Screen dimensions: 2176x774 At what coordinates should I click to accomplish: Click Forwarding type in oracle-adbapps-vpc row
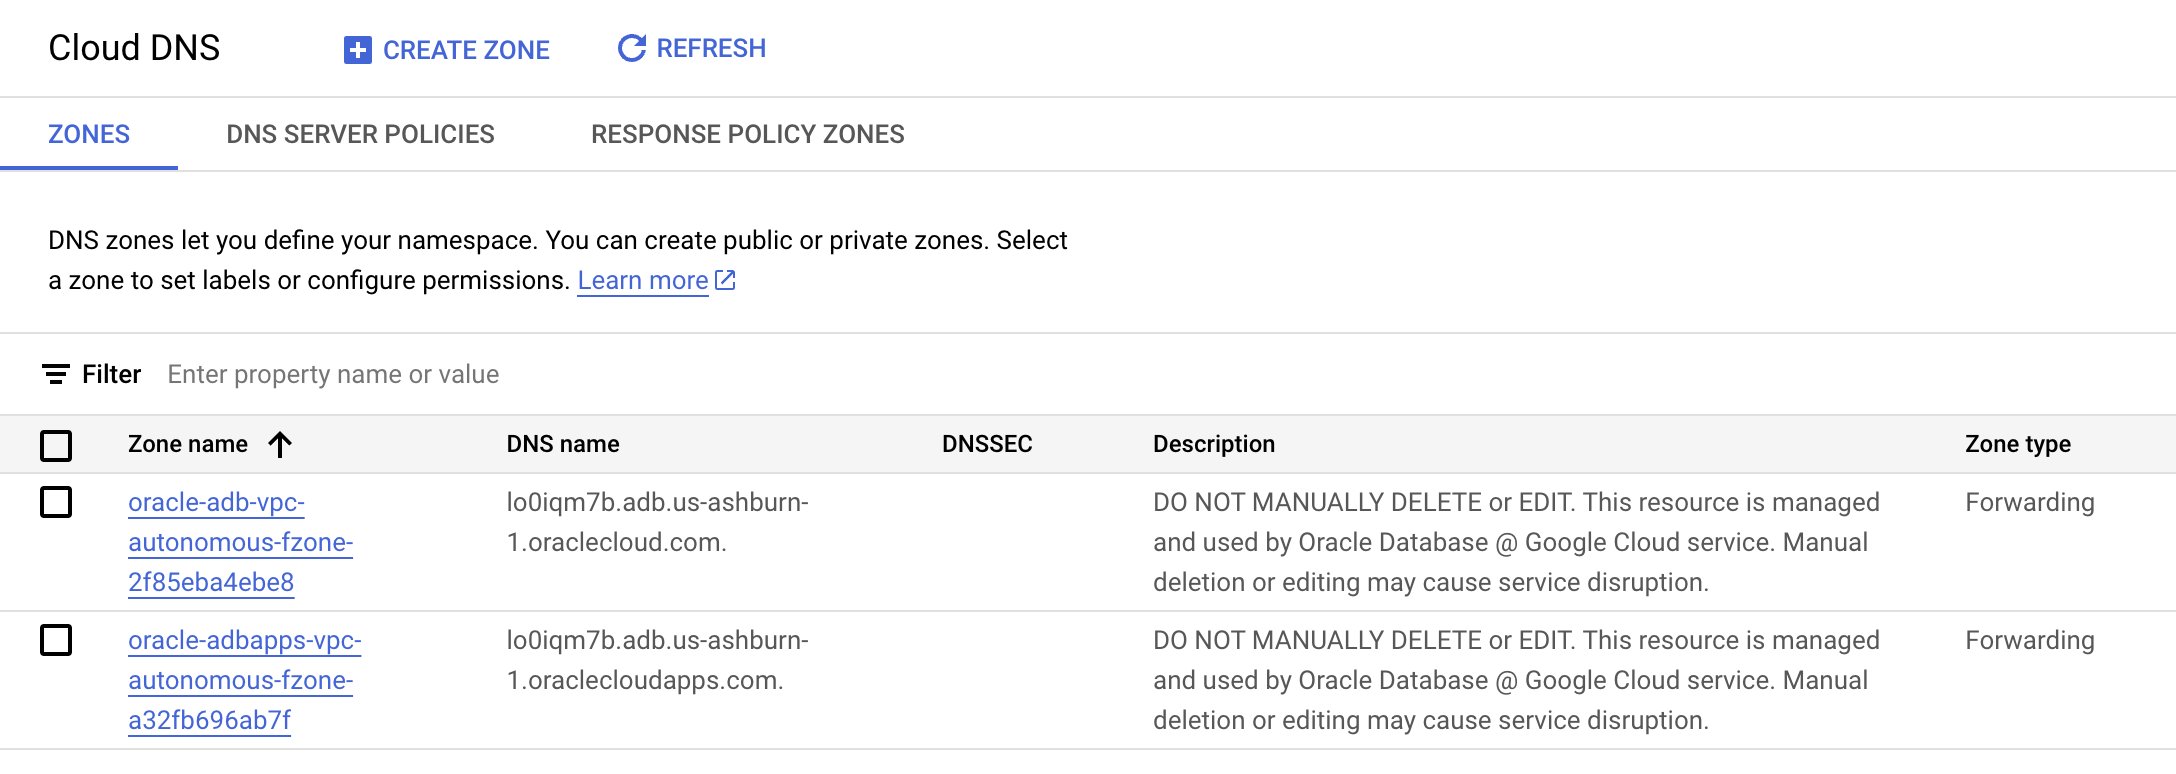[2030, 640]
